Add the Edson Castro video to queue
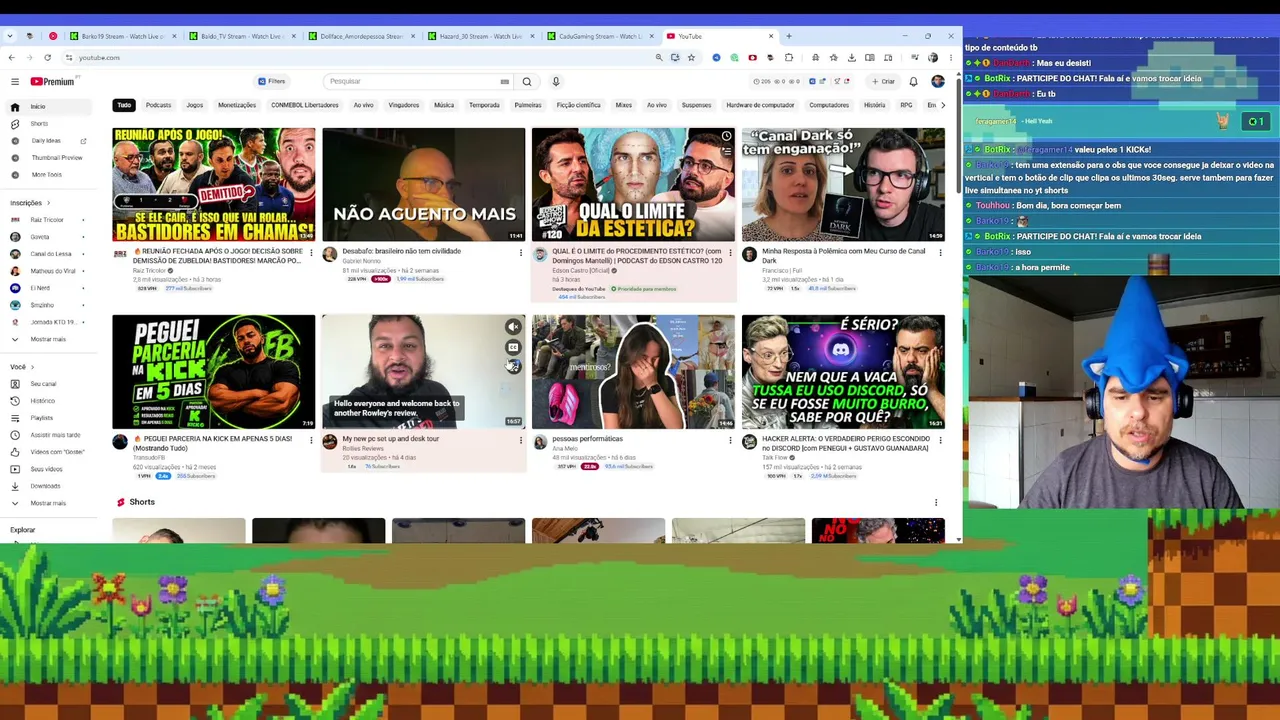 pos(726,152)
